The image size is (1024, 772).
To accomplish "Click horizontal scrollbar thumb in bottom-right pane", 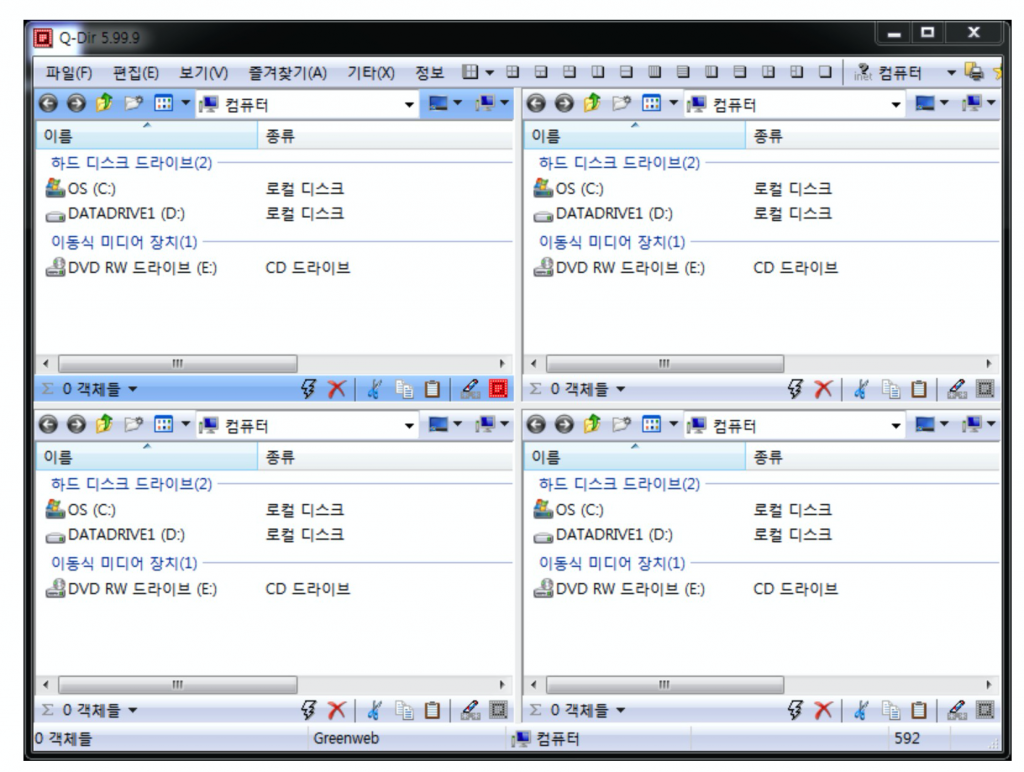I will (x=665, y=684).
